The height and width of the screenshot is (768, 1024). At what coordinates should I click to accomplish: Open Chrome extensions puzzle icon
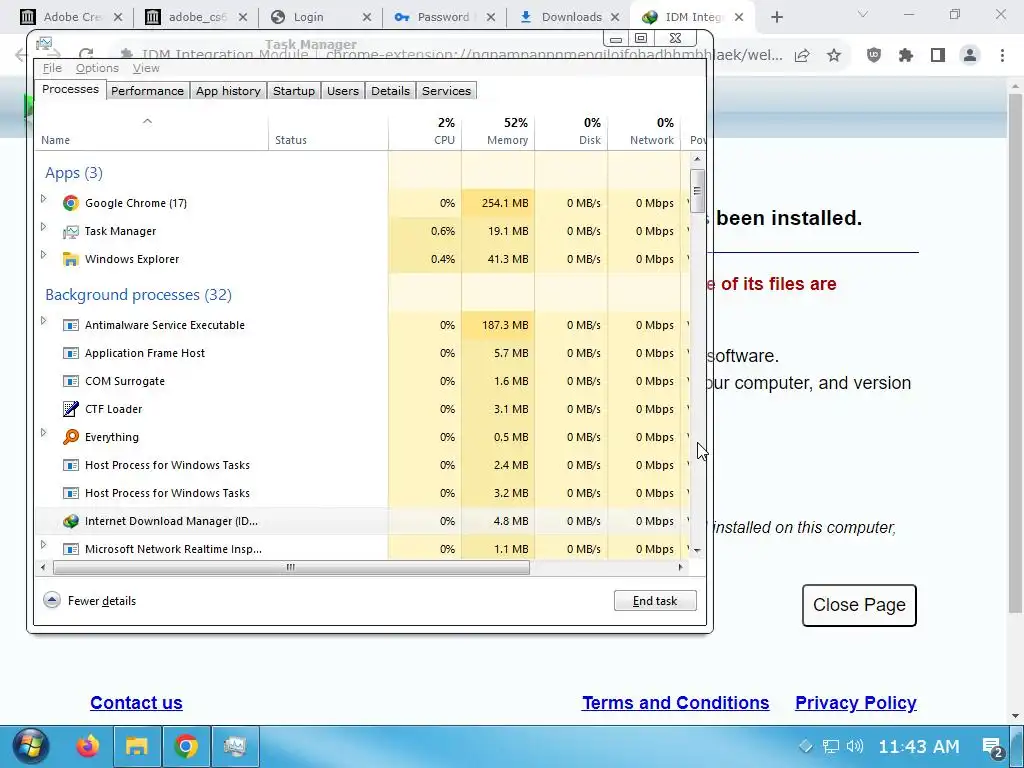point(906,56)
